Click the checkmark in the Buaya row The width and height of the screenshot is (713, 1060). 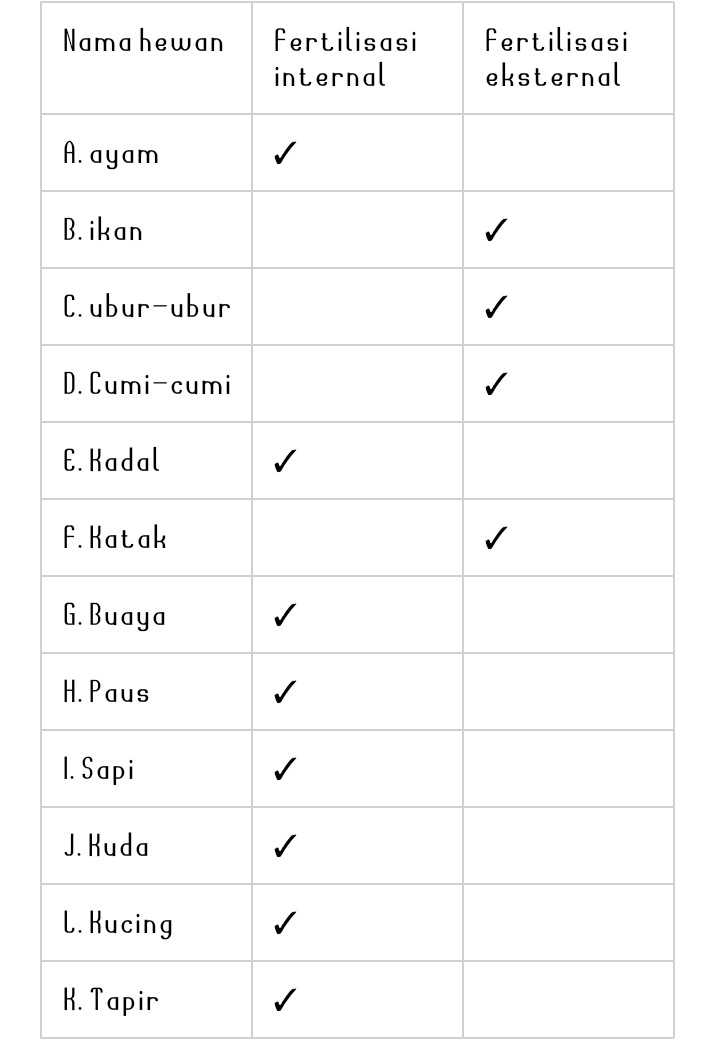tap(285, 616)
